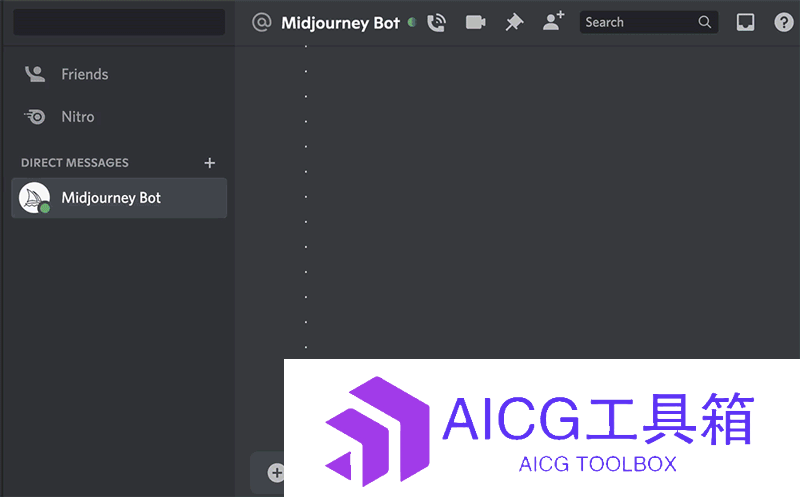This screenshot has width=800, height=497.
Task: Click the attachment plus button in message bar
Action: coord(276,473)
